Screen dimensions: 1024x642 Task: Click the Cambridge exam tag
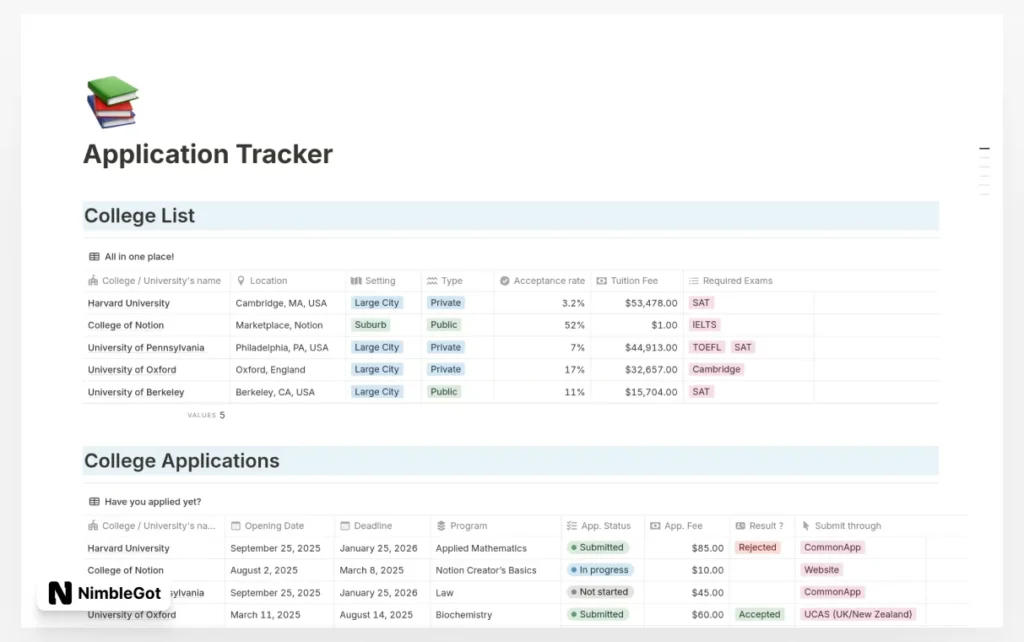coord(716,369)
